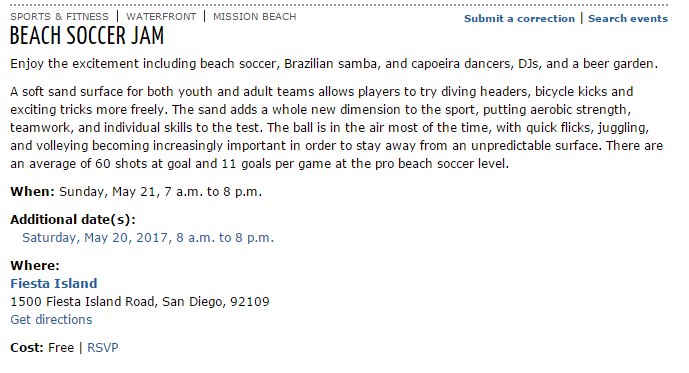The height and width of the screenshot is (373, 689).
Task: Click the paragraph about soft sand surface
Action: tap(337, 127)
